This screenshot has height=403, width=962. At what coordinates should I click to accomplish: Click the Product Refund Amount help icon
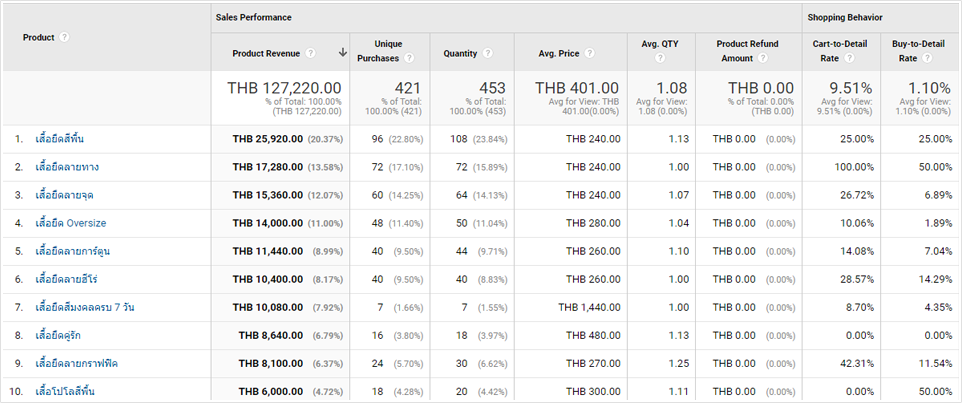(764, 58)
